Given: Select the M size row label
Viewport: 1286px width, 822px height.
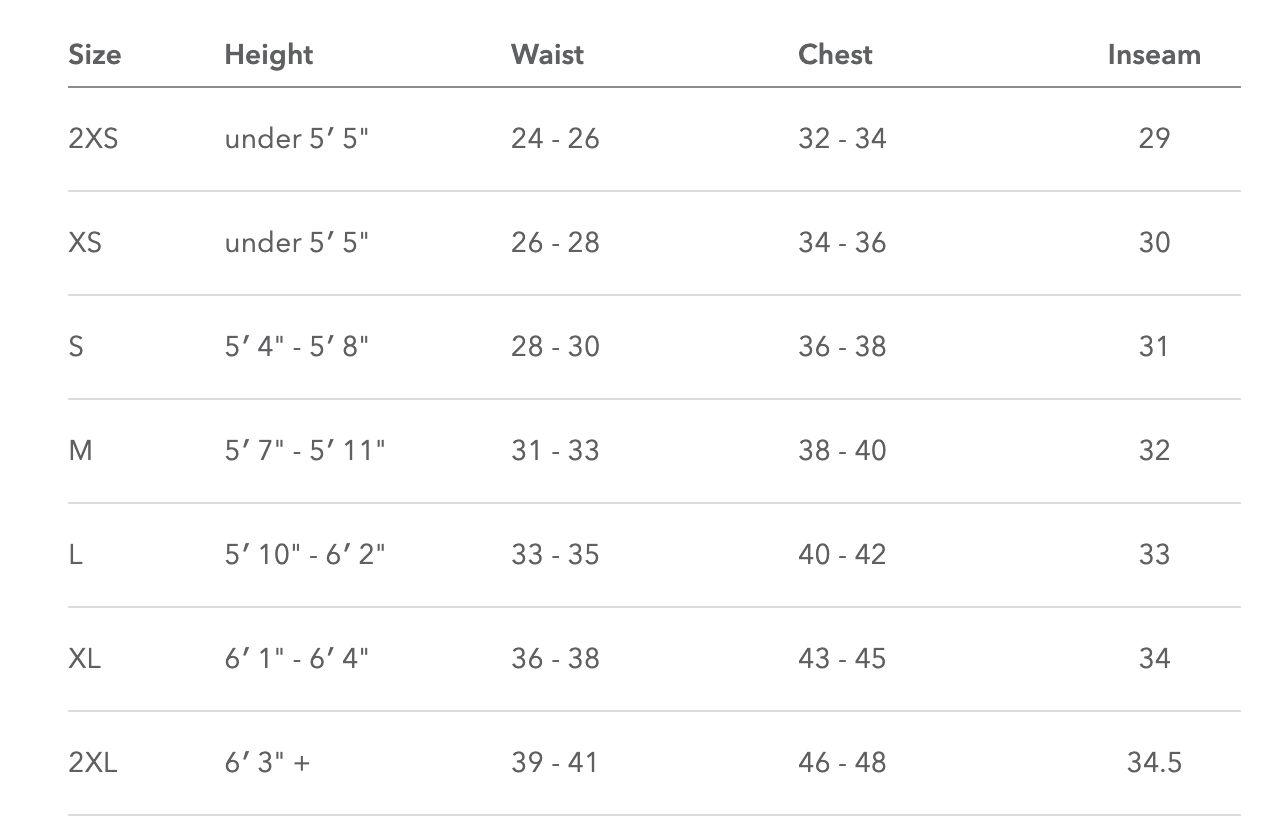Looking at the screenshot, I should coord(80,450).
